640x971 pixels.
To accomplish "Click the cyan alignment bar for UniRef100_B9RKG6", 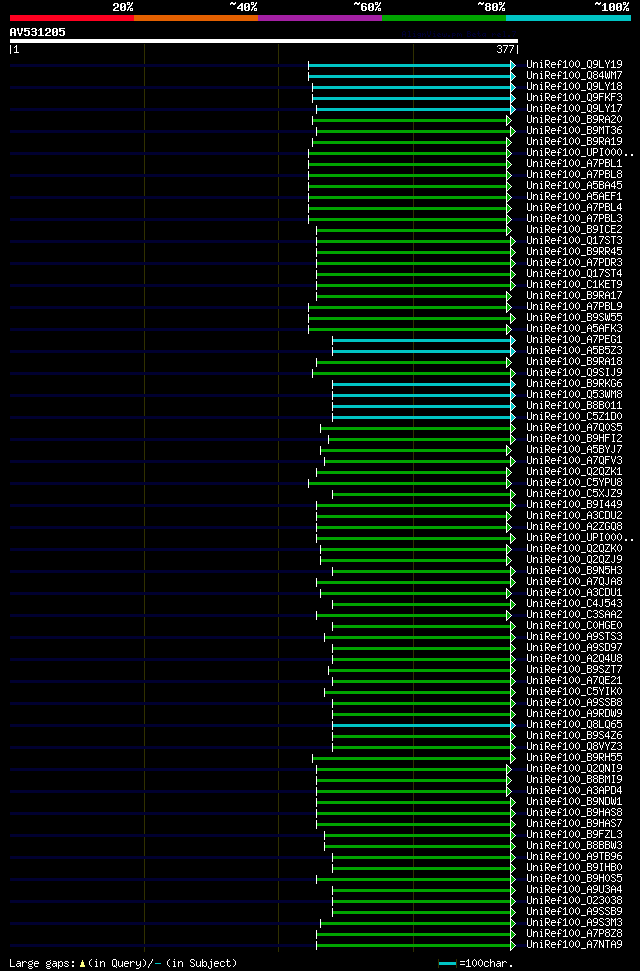I will click(424, 384).
